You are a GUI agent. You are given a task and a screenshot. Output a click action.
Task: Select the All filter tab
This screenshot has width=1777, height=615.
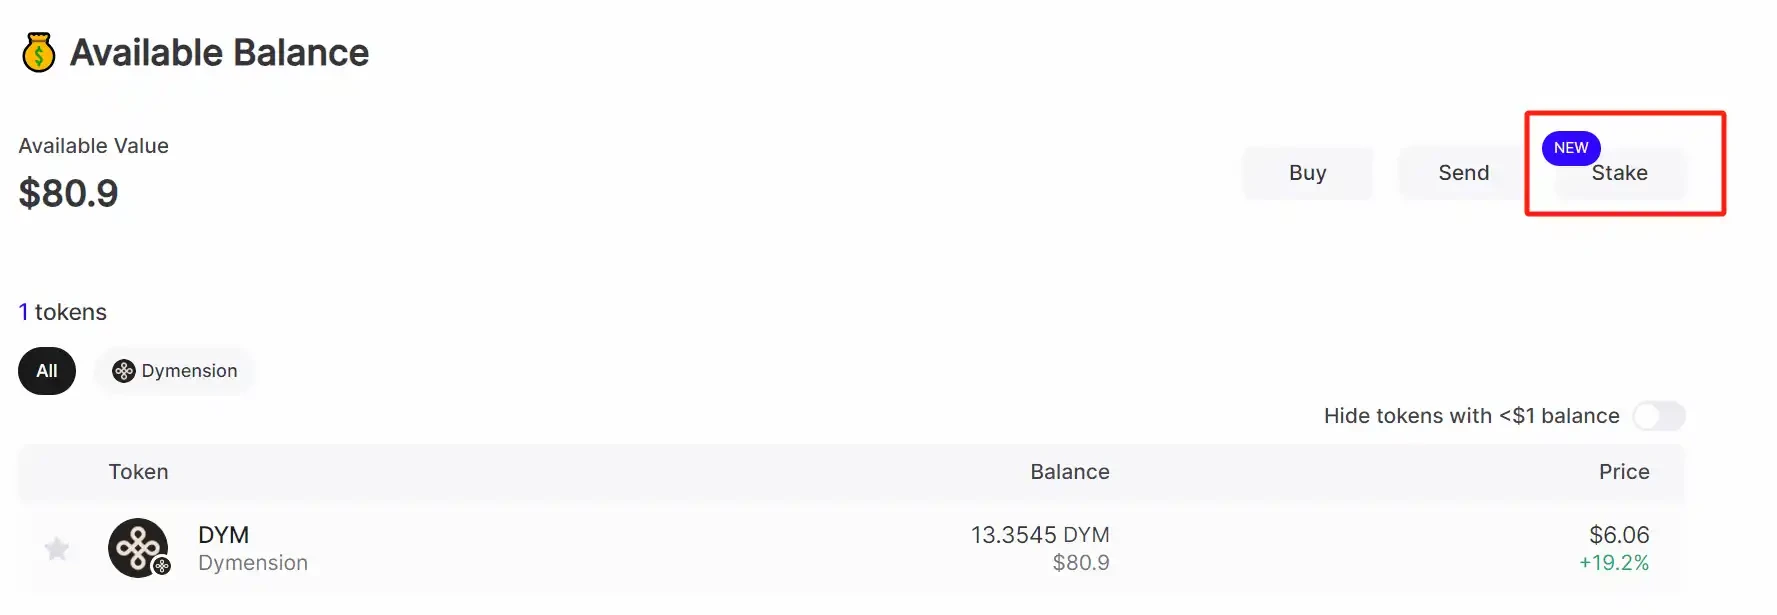(47, 371)
